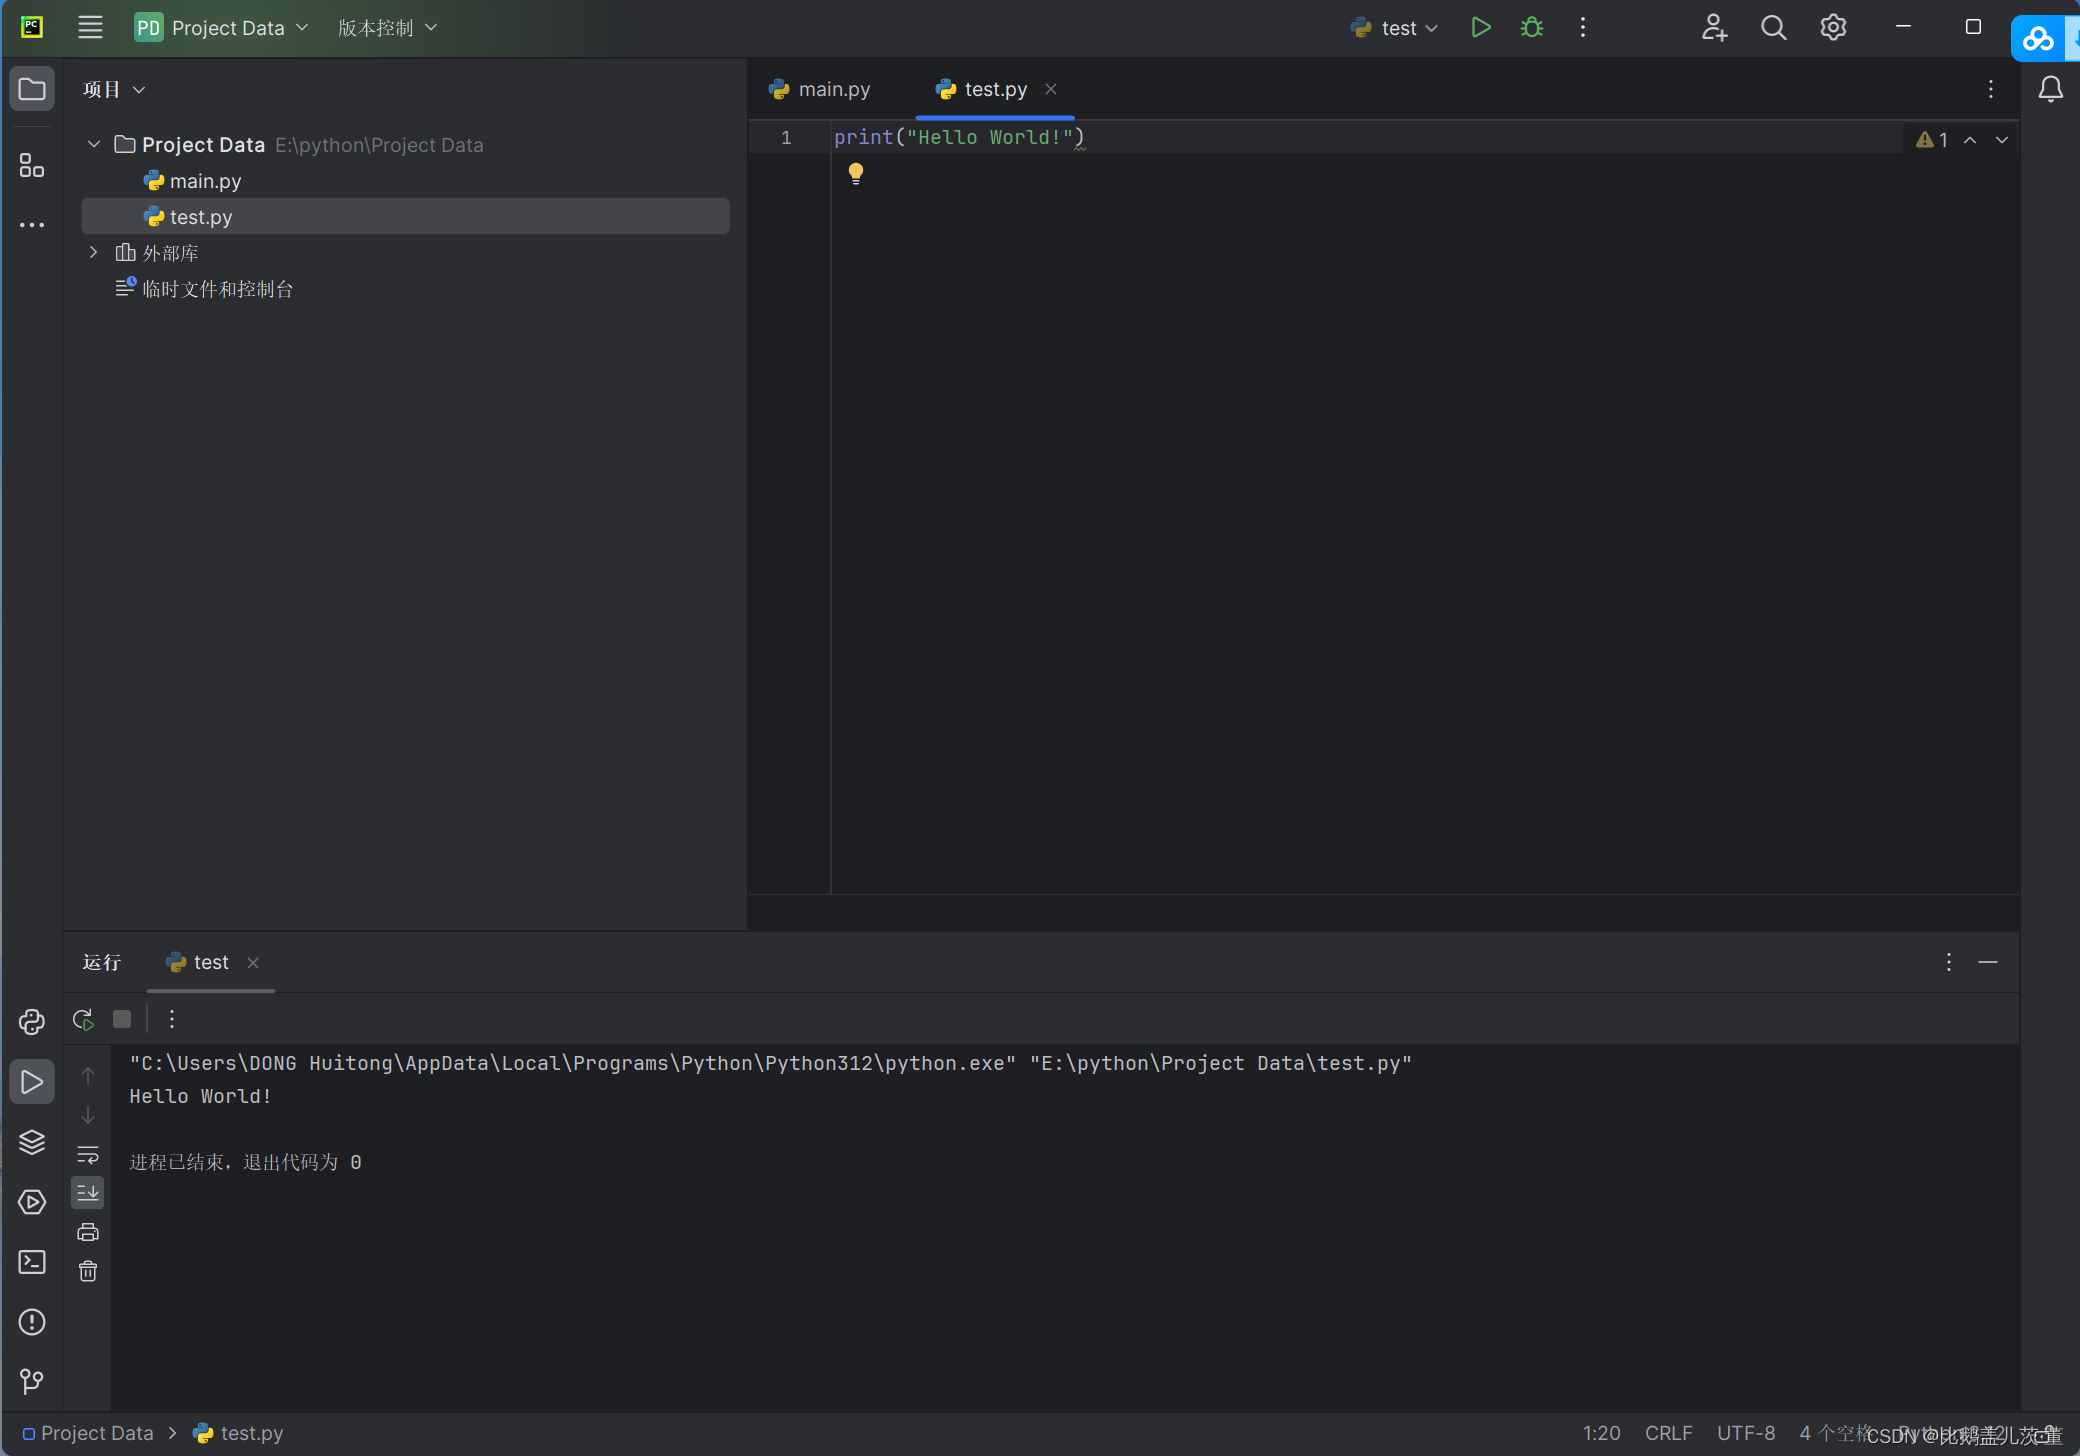Open the Python Packages layers icon
Viewport: 2080px width, 1456px height.
[x=32, y=1142]
